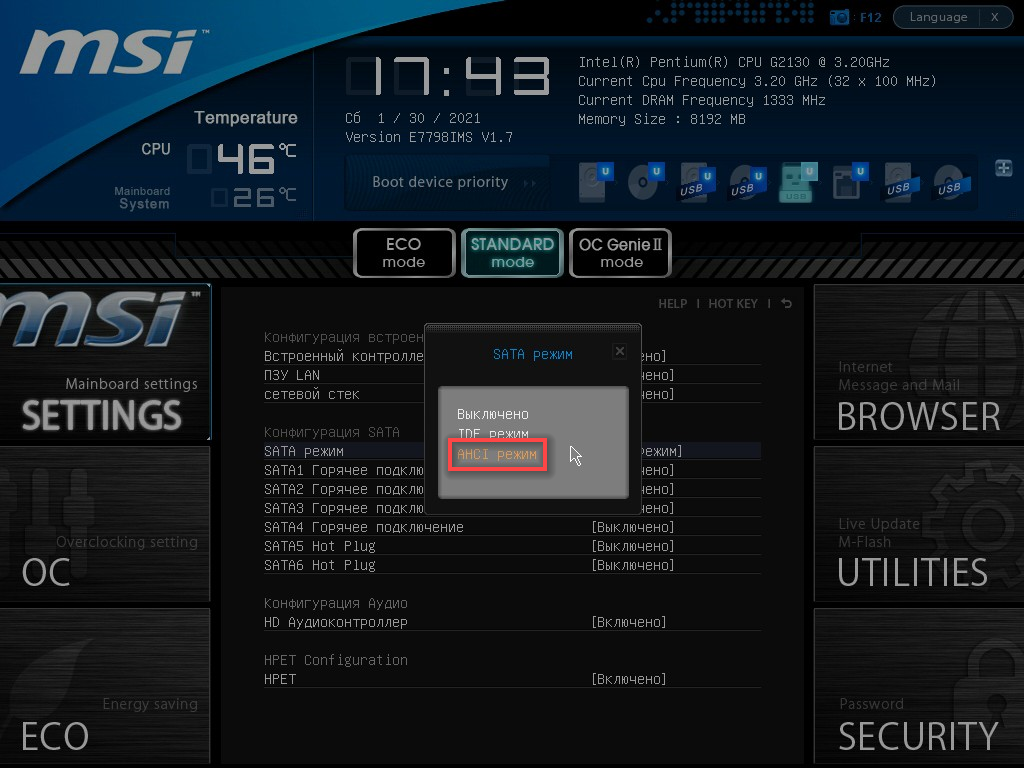Open SATA6 Hot Plug value dropdown
Viewport: 1024px width, 768px height.
click(632, 565)
